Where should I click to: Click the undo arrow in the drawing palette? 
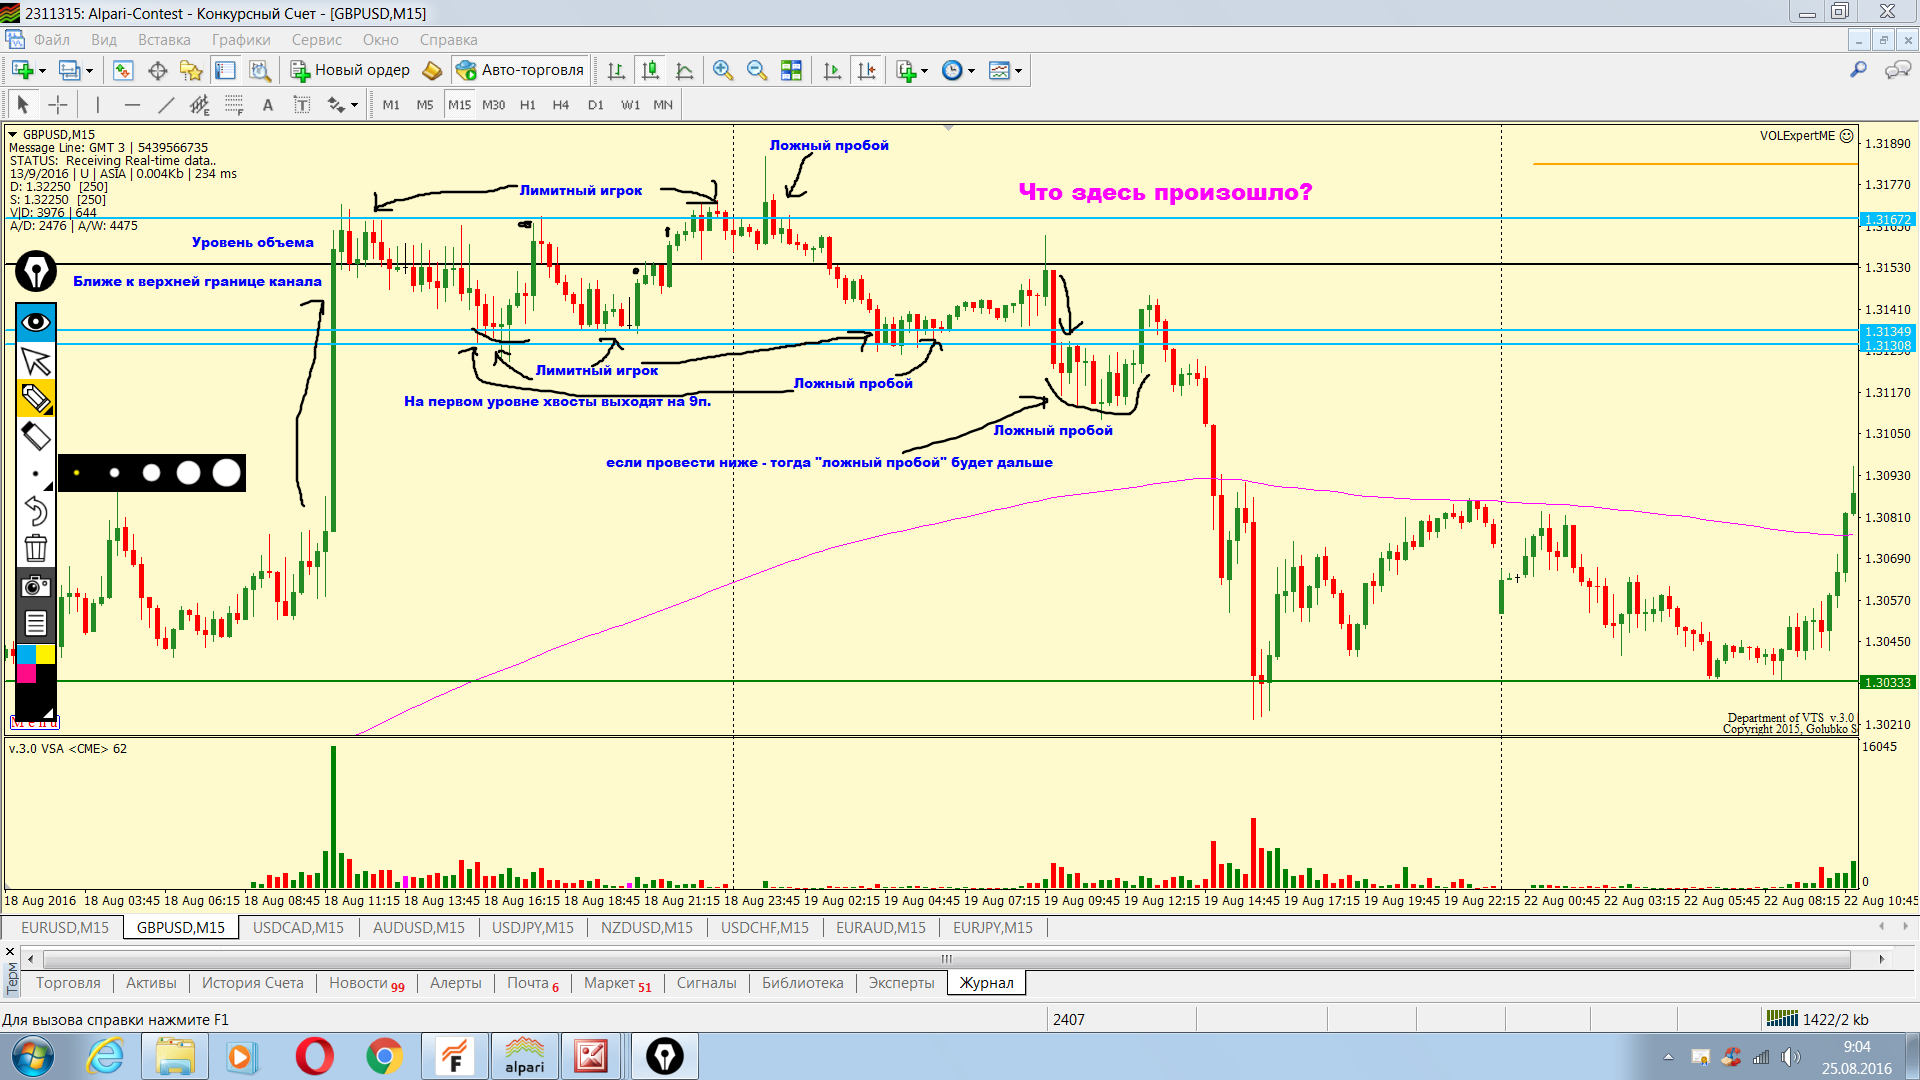pyautogui.click(x=36, y=511)
